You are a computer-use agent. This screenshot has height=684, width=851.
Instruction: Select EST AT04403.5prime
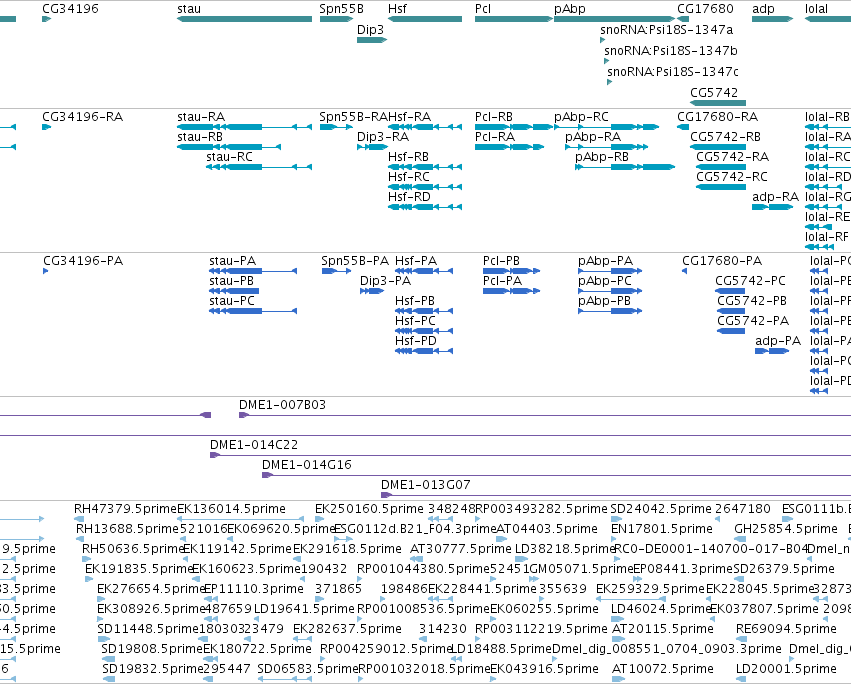click(547, 529)
